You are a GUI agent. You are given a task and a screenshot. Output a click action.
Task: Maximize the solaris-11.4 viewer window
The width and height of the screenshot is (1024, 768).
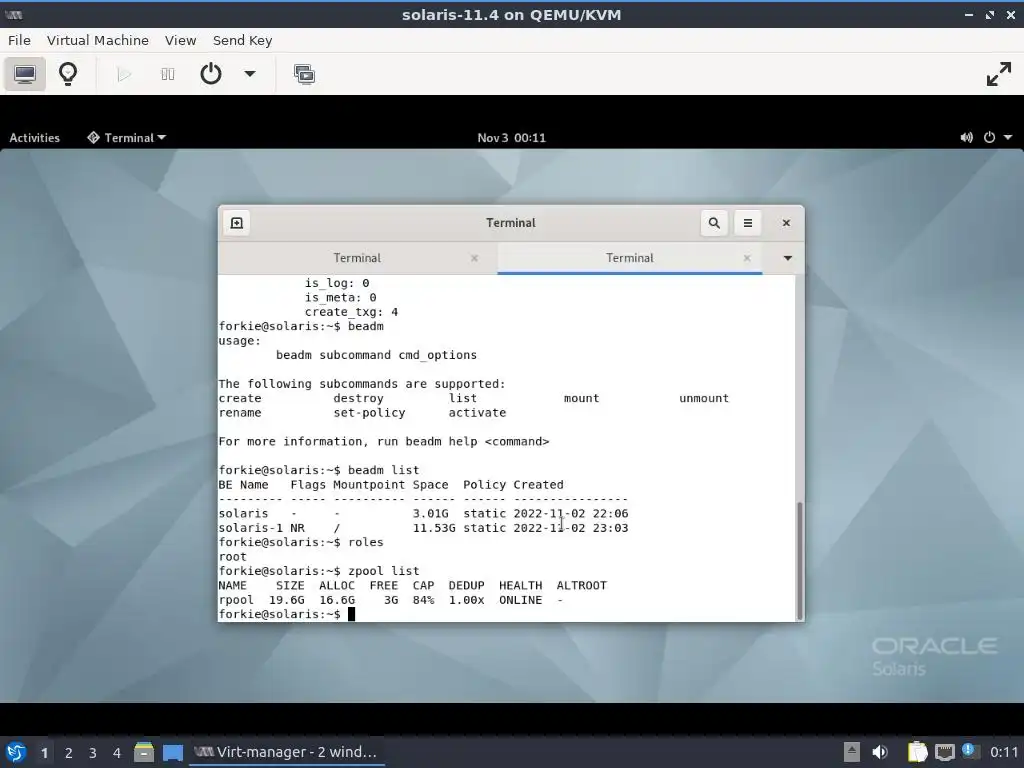coord(990,15)
